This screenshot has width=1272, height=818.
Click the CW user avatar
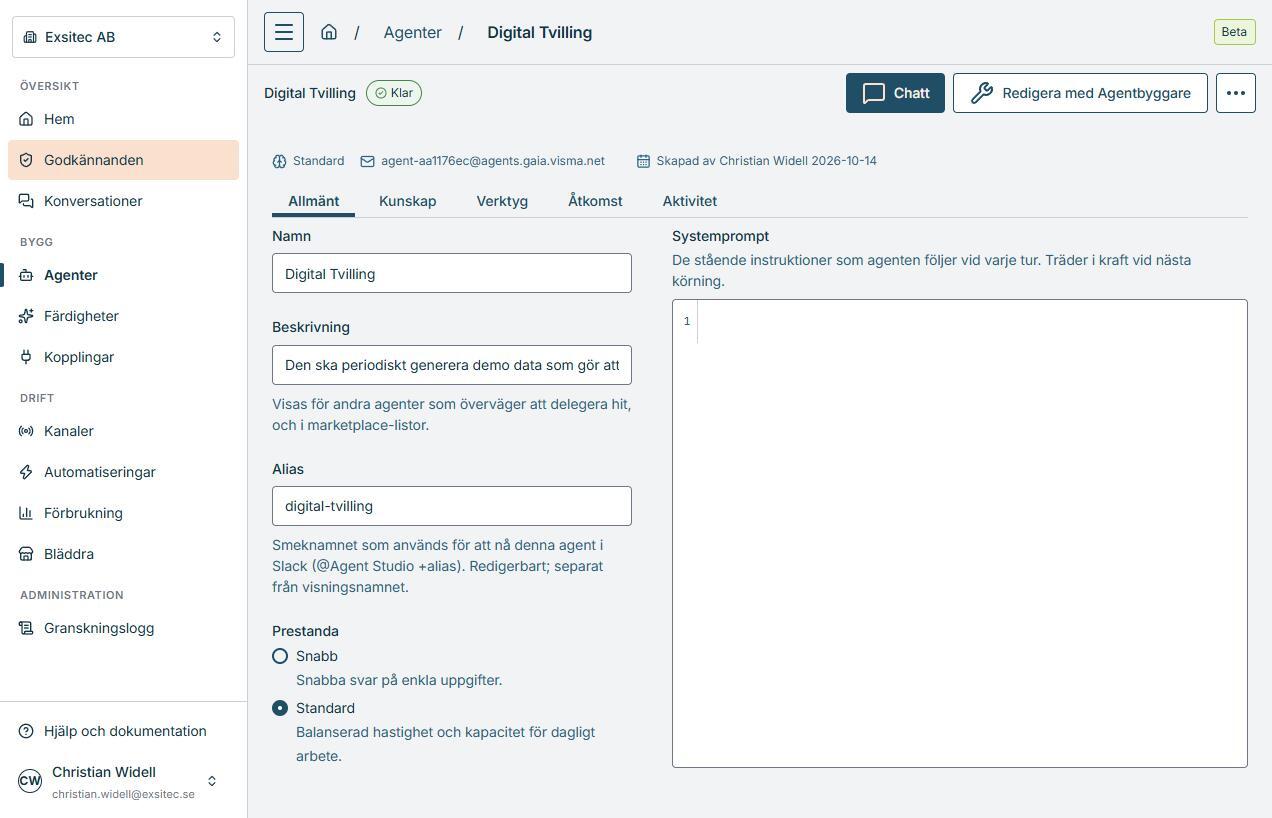click(x=30, y=781)
